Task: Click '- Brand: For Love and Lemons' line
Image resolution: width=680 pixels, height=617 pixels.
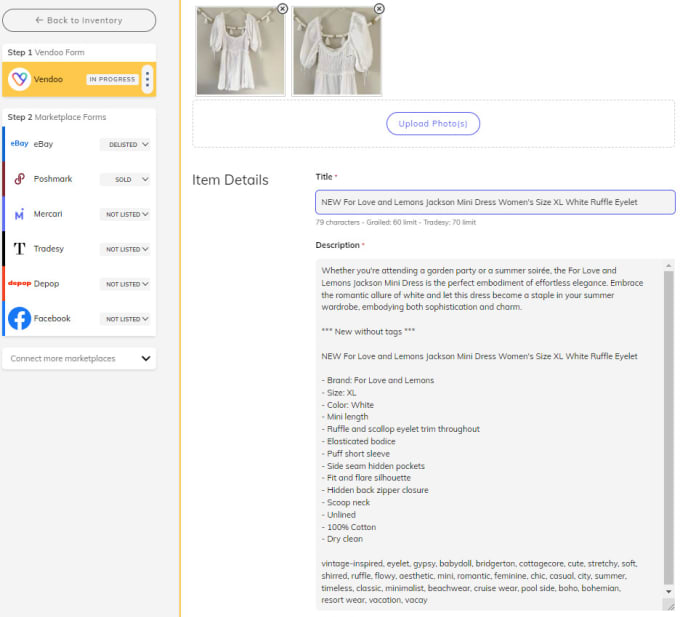Action: (378, 380)
